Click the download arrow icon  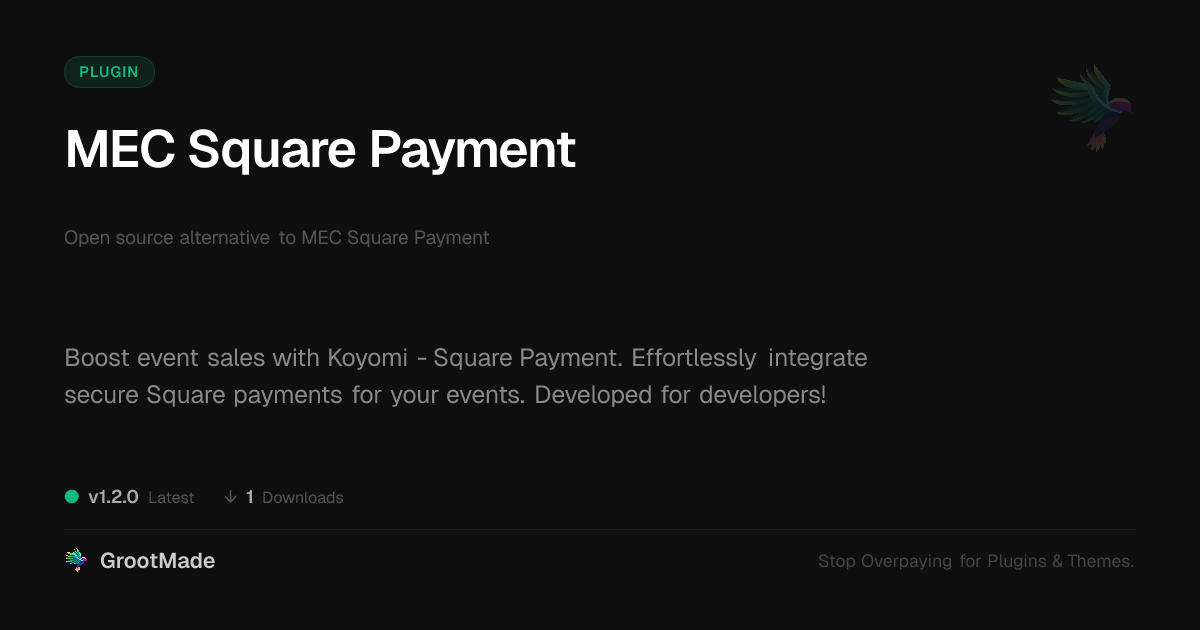(x=230, y=497)
